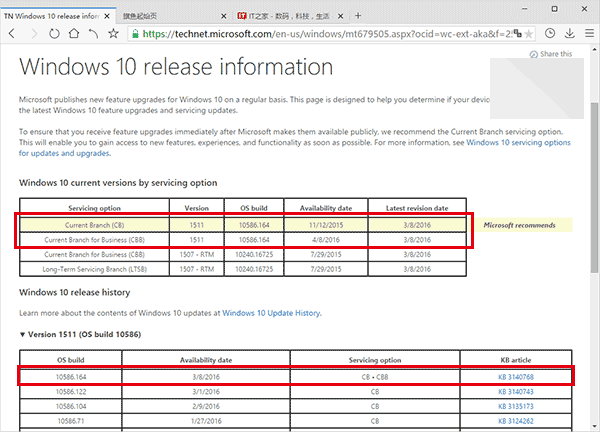Open the Windows 10 Update History link
The height and width of the screenshot is (432, 600).
tap(272, 313)
